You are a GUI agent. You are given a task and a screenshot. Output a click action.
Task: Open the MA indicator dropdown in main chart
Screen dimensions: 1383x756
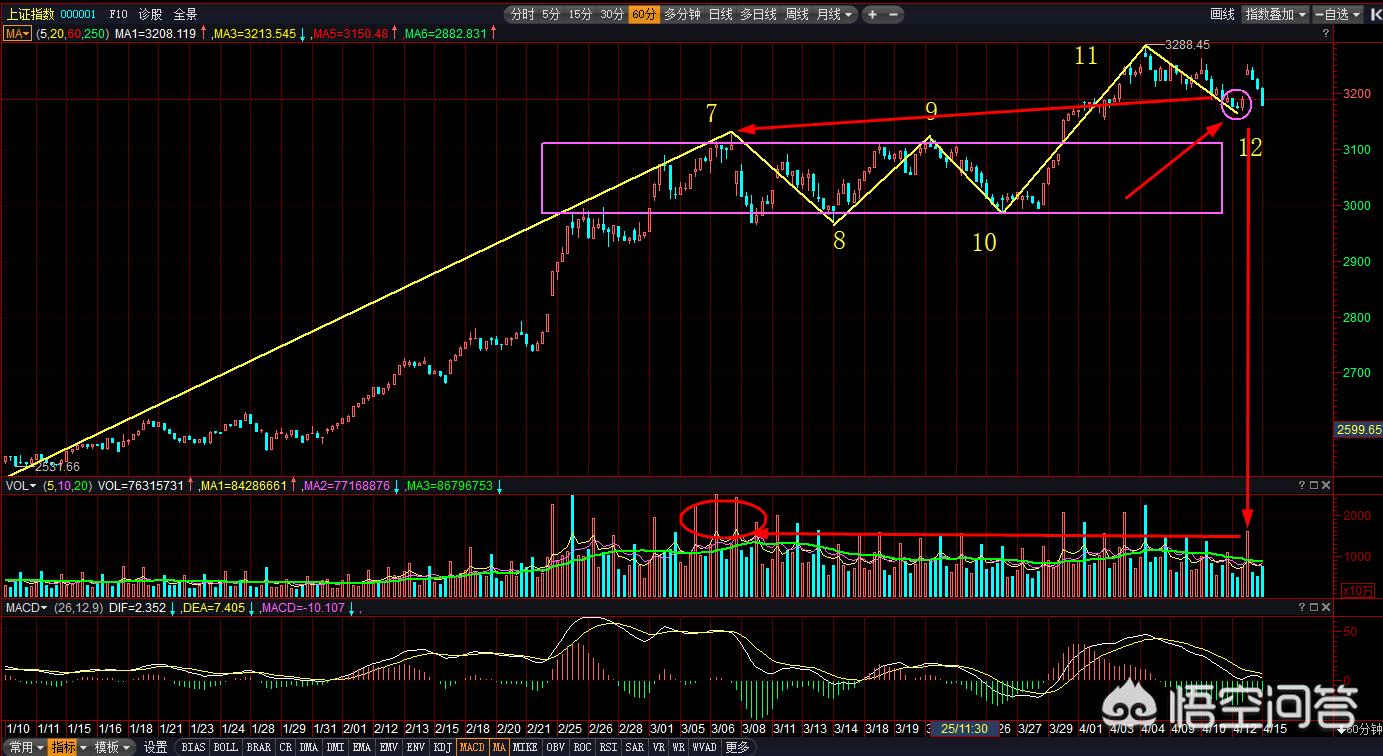17,33
